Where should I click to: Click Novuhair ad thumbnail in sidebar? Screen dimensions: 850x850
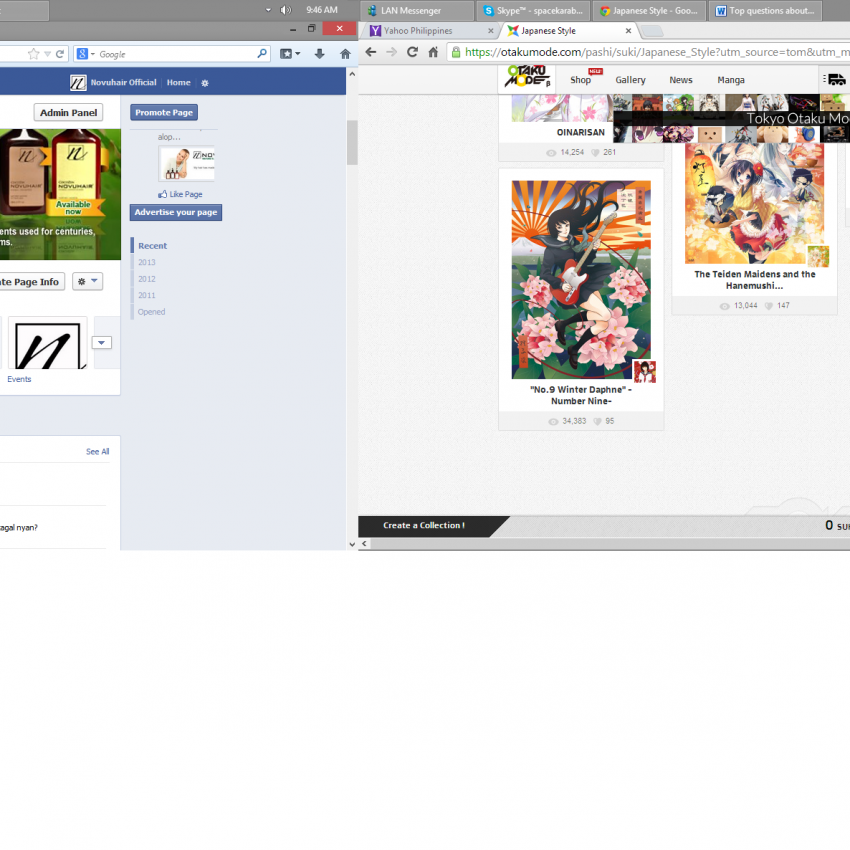(187, 164)
